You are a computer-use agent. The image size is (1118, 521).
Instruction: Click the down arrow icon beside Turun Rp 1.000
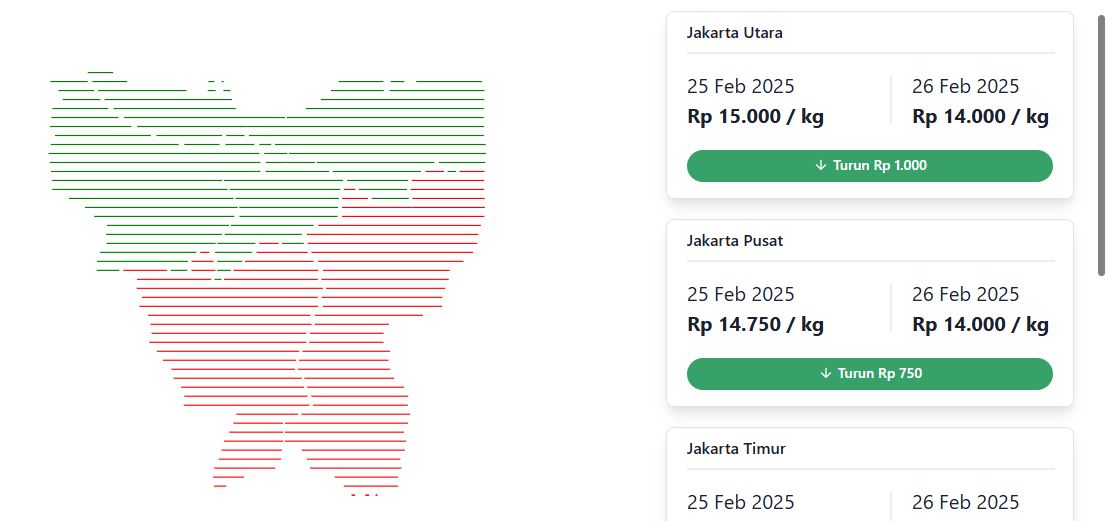coord(820,165)
